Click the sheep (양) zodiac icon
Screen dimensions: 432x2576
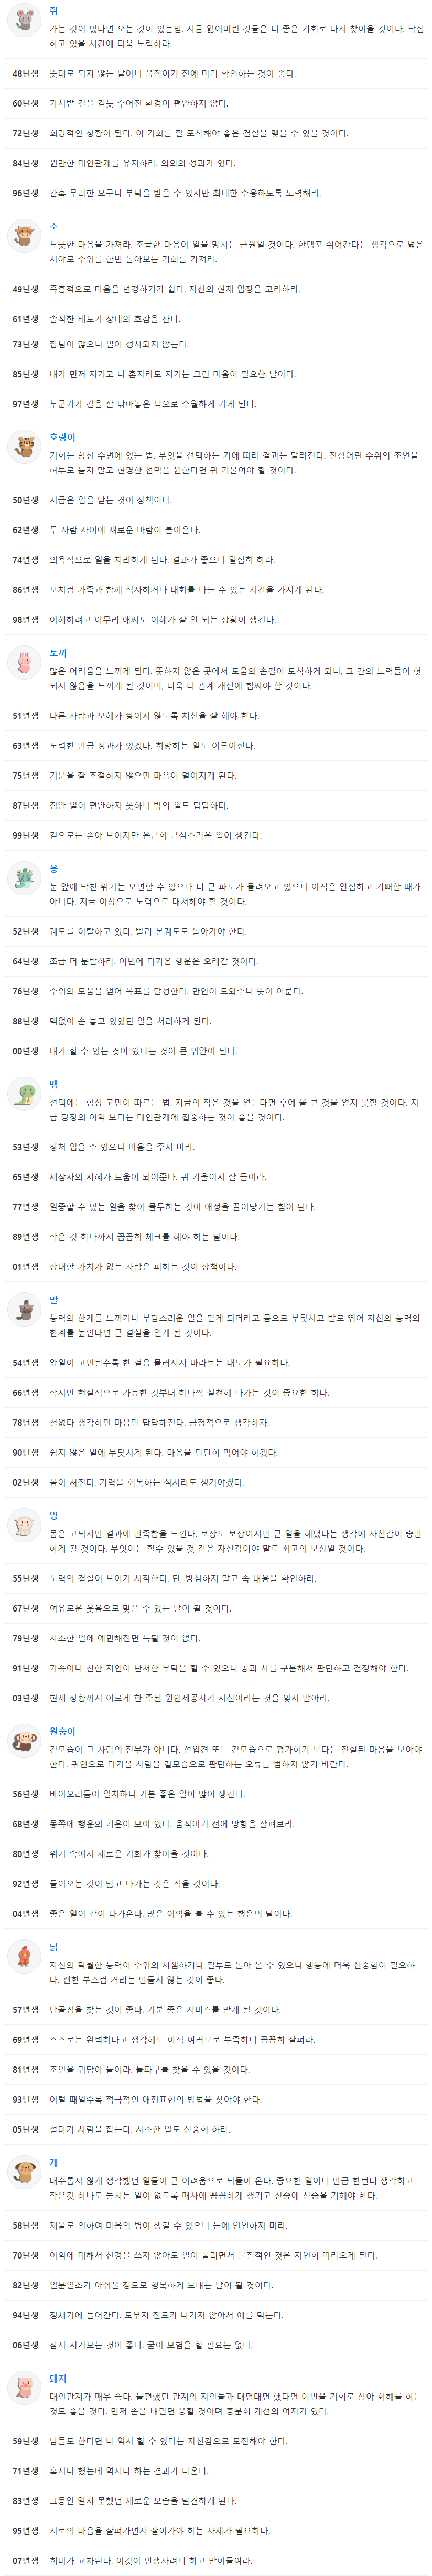tap(23, 1524)
